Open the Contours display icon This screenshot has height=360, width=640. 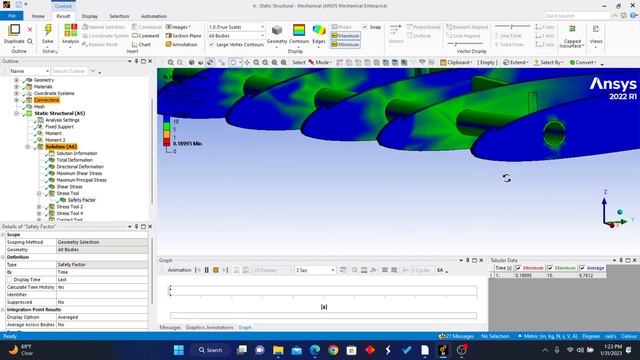point(299,30)
